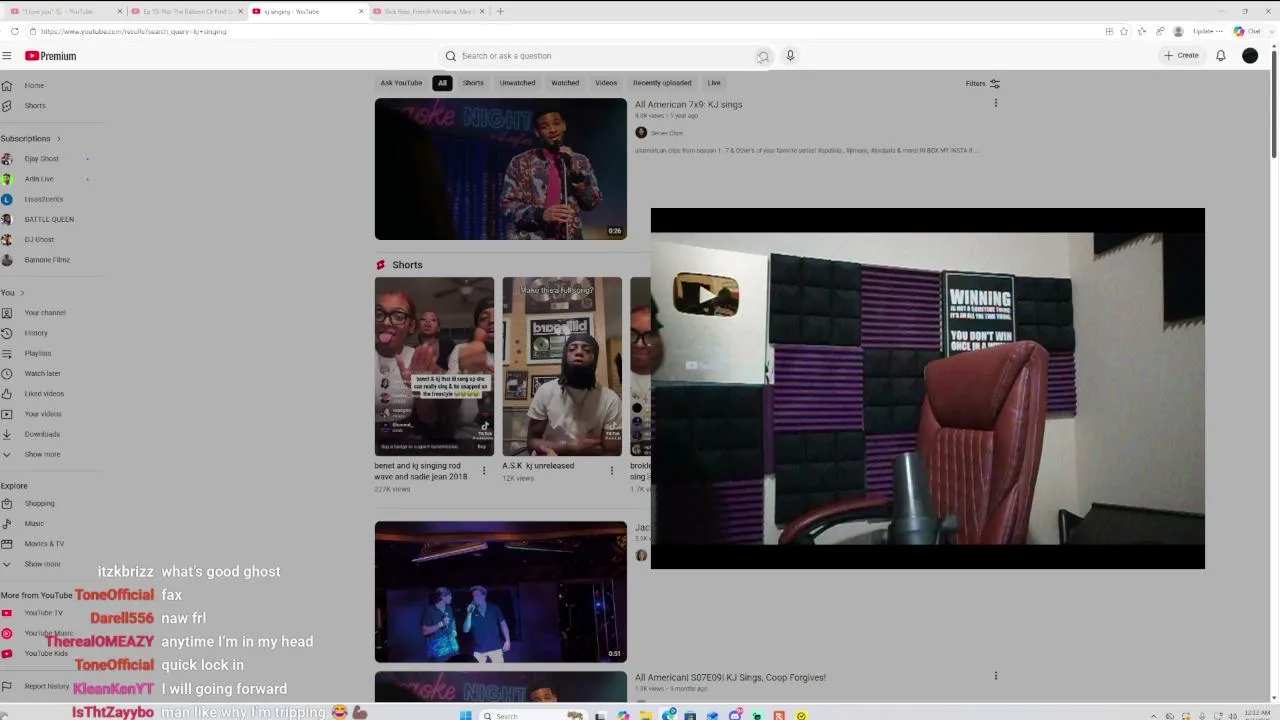Open a new browser tab
This screenshot has height=720, width=1280.
click(500, 11)
